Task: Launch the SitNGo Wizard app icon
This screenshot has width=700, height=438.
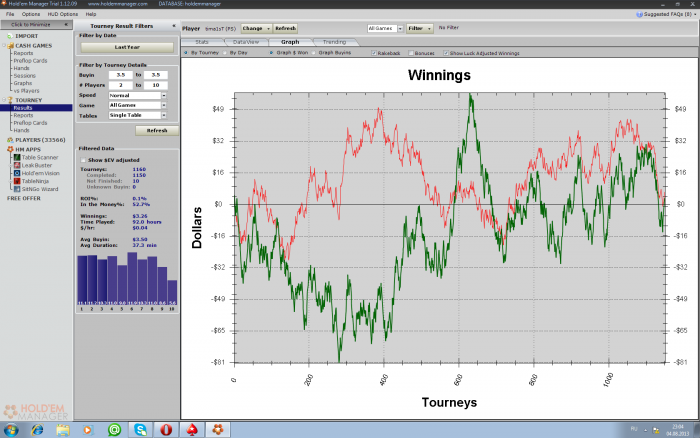Action: (17, 189)
